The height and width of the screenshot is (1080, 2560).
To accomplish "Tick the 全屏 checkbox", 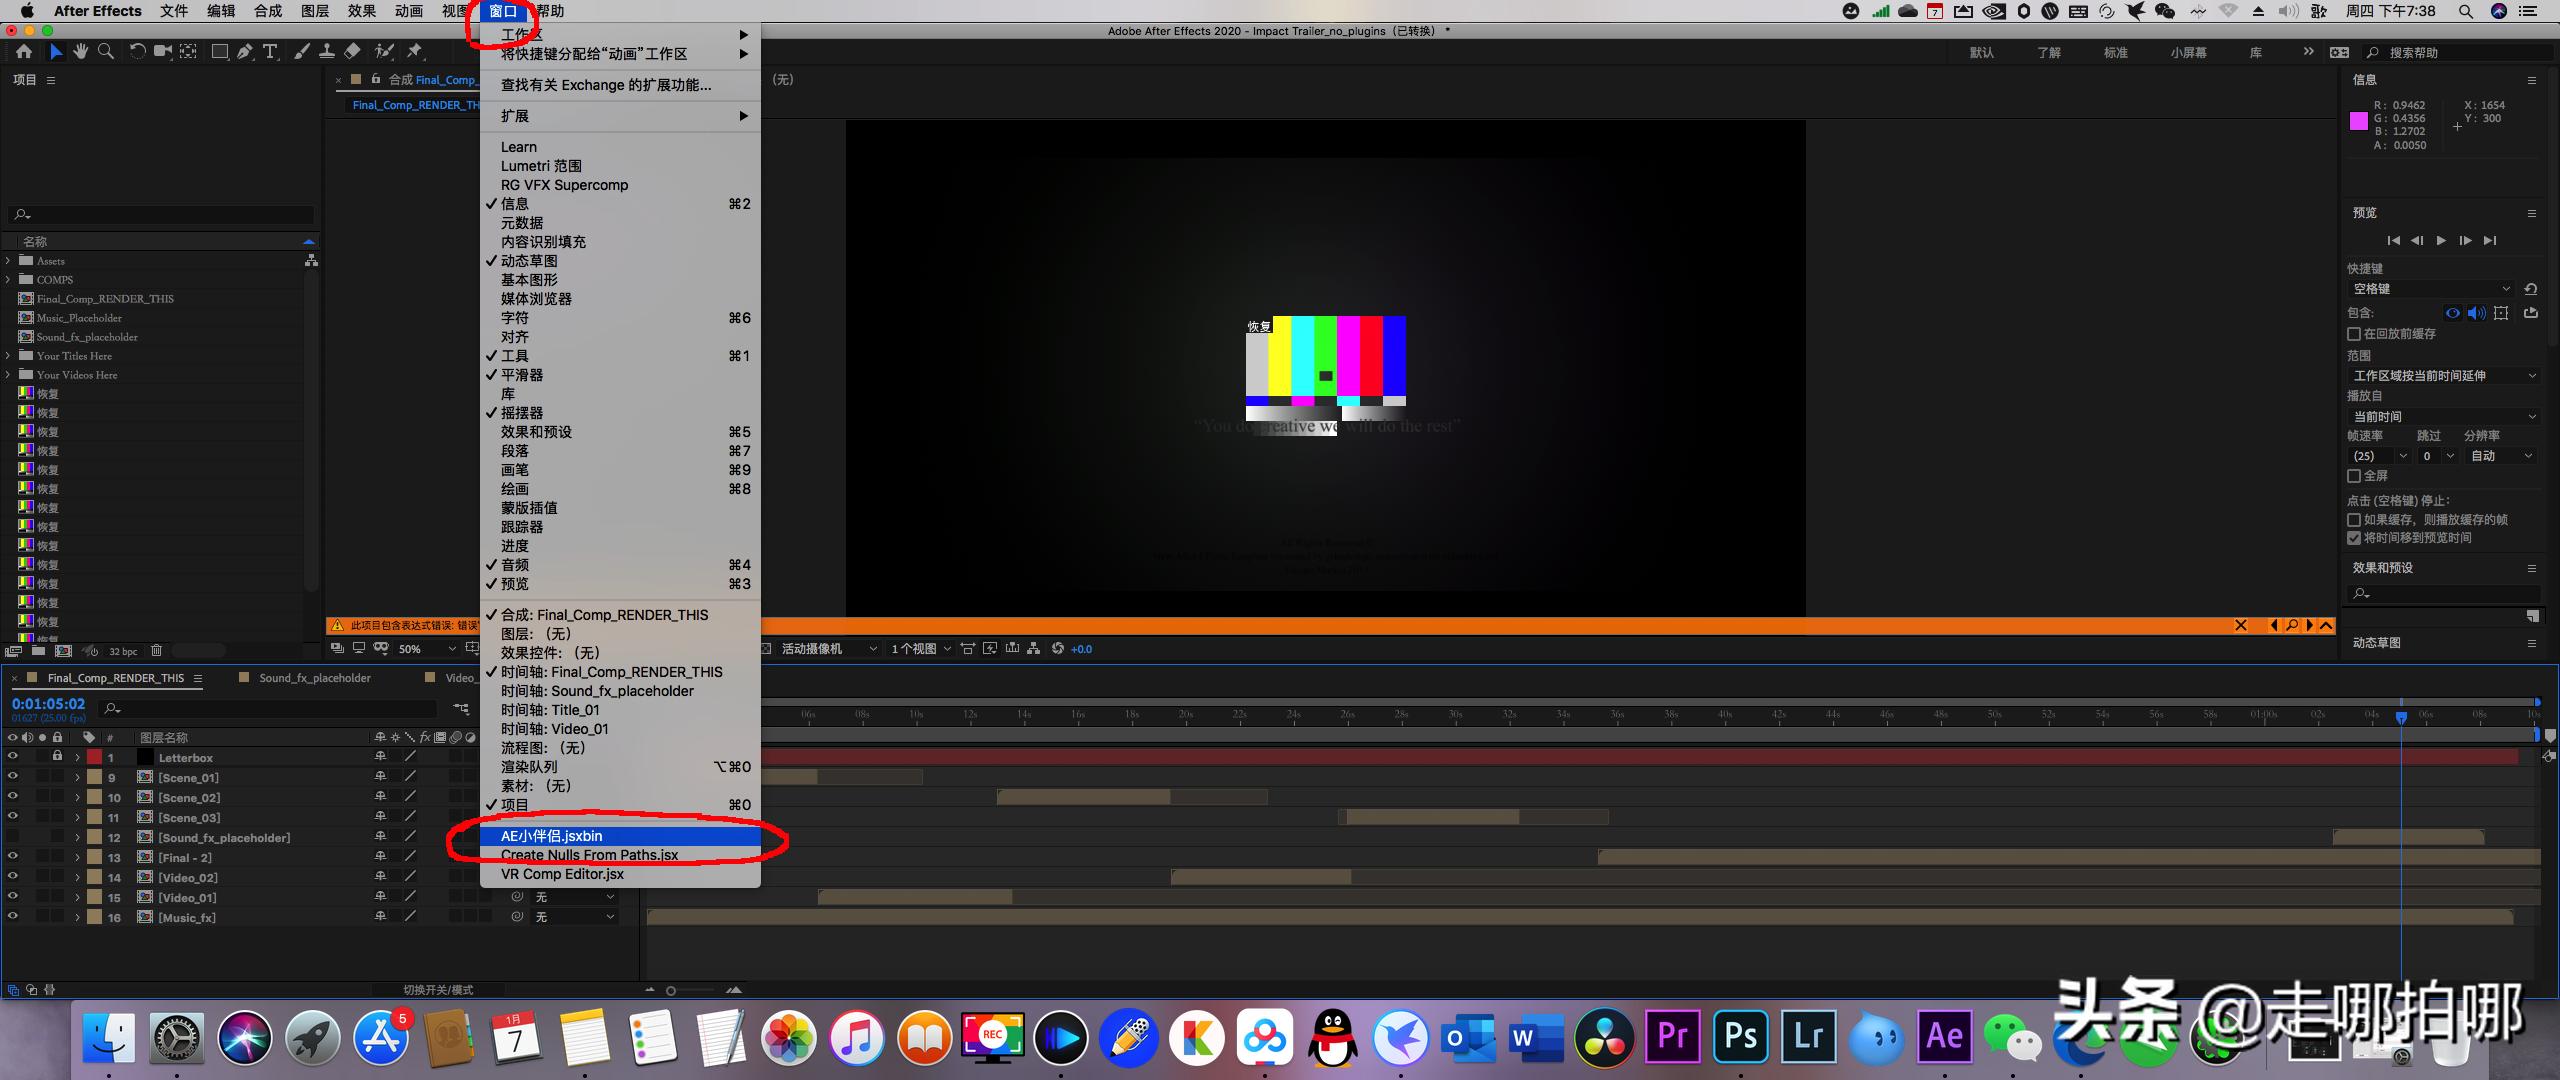I will click(x=2354, y=476).
